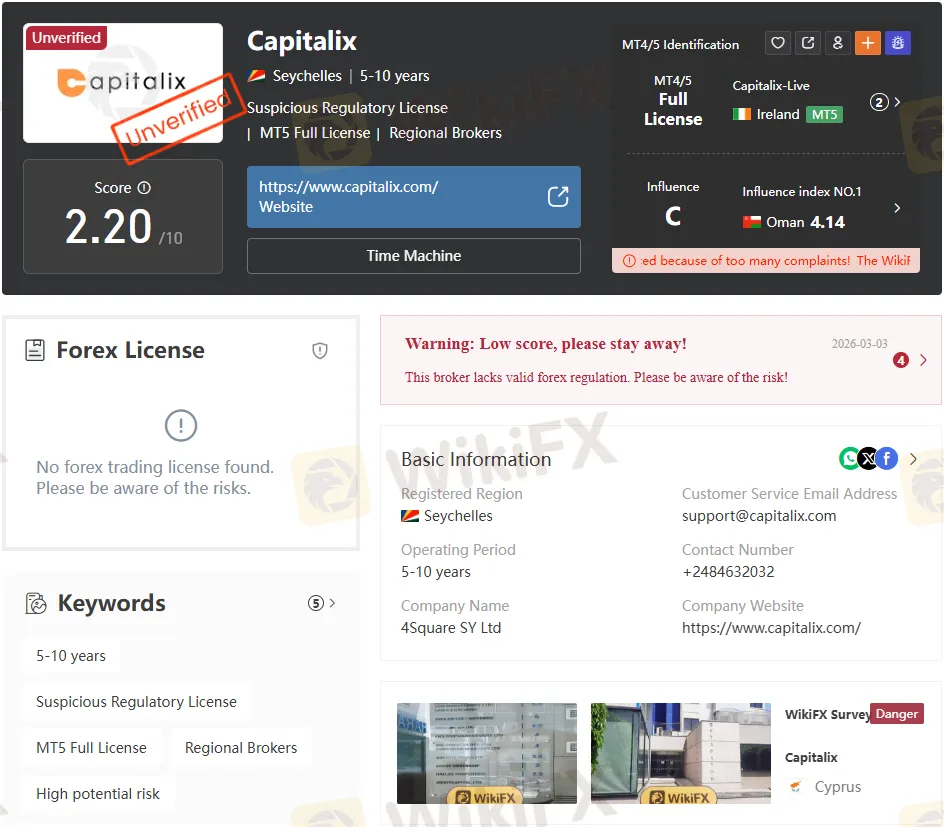Click Seychelles under Registered Region
This screenshot has height=827, width=944.
coord(458,516)
